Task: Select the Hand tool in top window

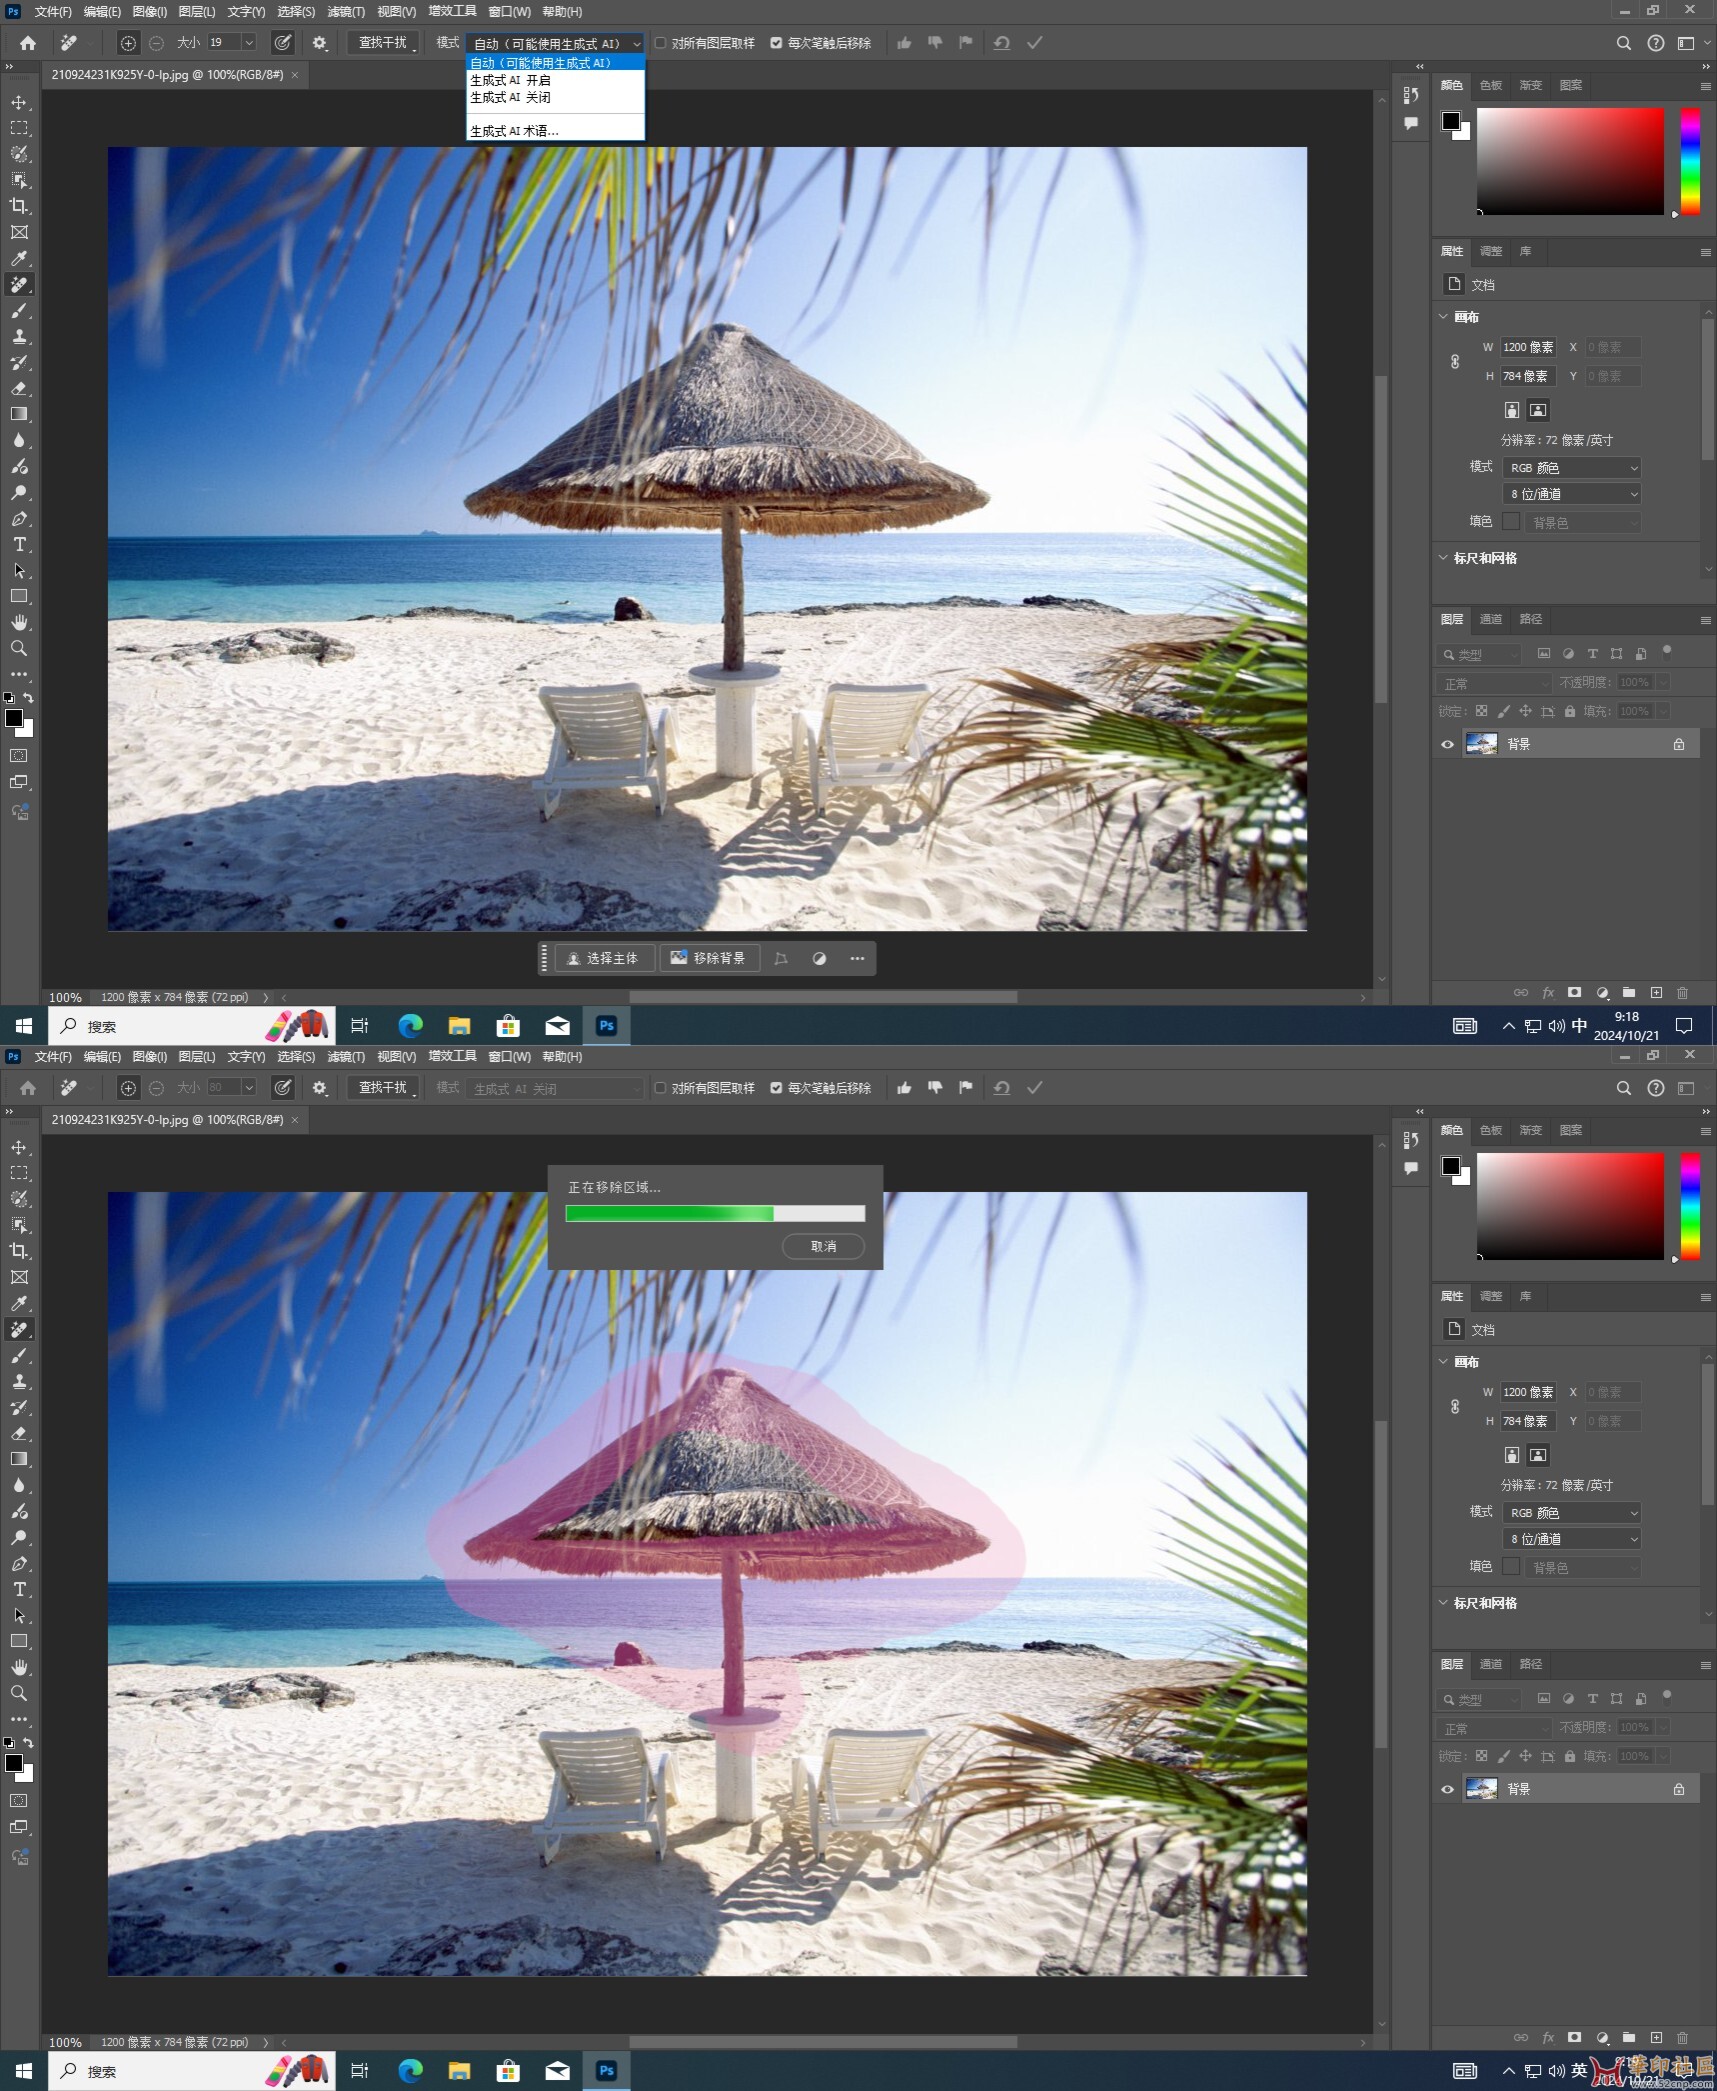Action: coord(19,622)
